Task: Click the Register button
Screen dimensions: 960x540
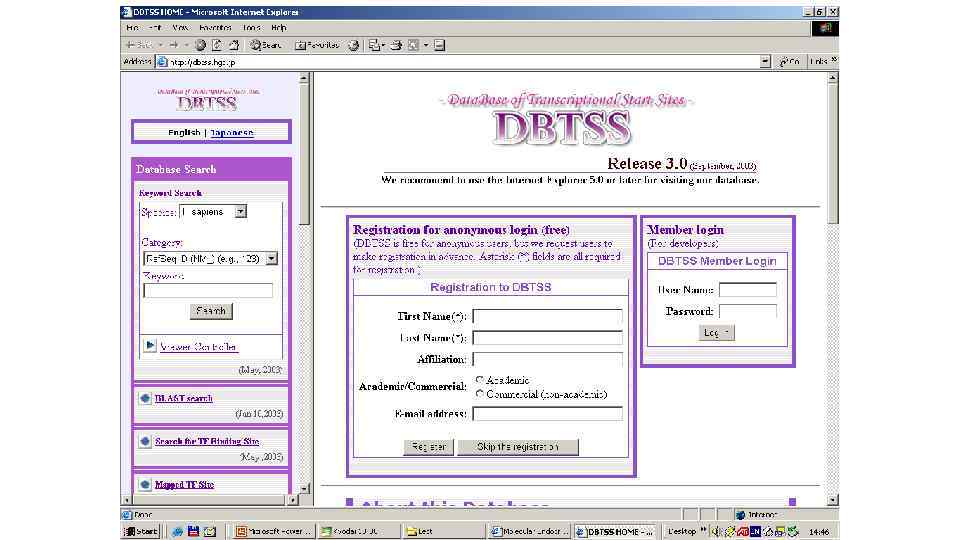Action: click(x=429, y=447)
